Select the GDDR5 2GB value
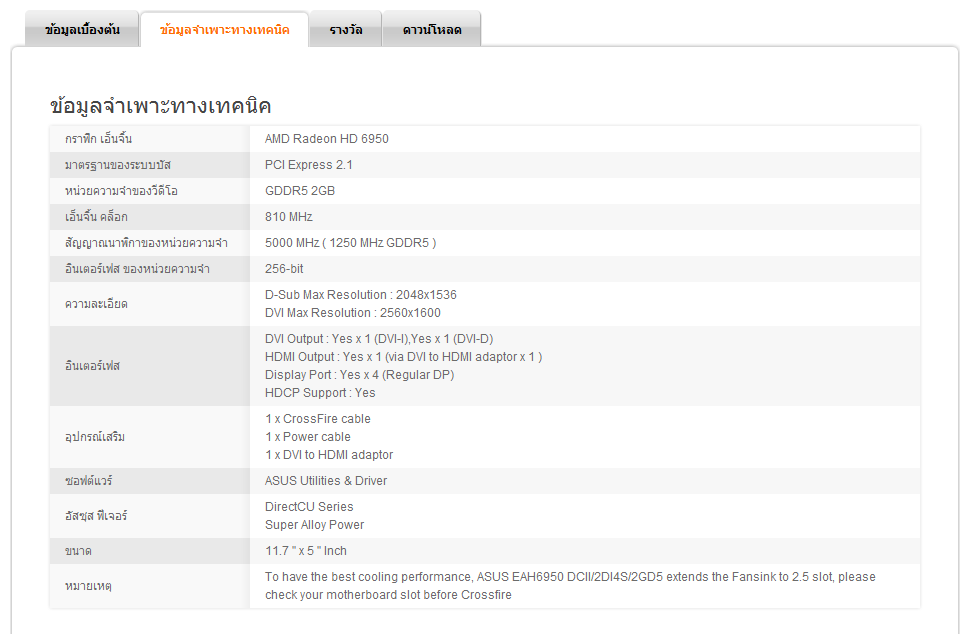The height and width of the screenshot is (634, 967). (300, 191)
